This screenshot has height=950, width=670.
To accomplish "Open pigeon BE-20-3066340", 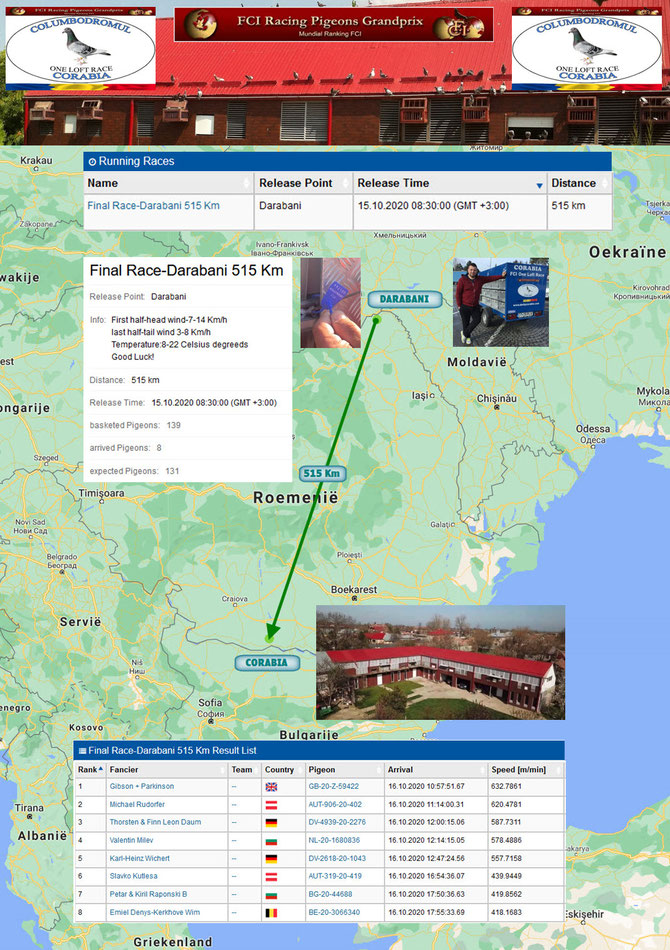I will [x=334, y=912].
